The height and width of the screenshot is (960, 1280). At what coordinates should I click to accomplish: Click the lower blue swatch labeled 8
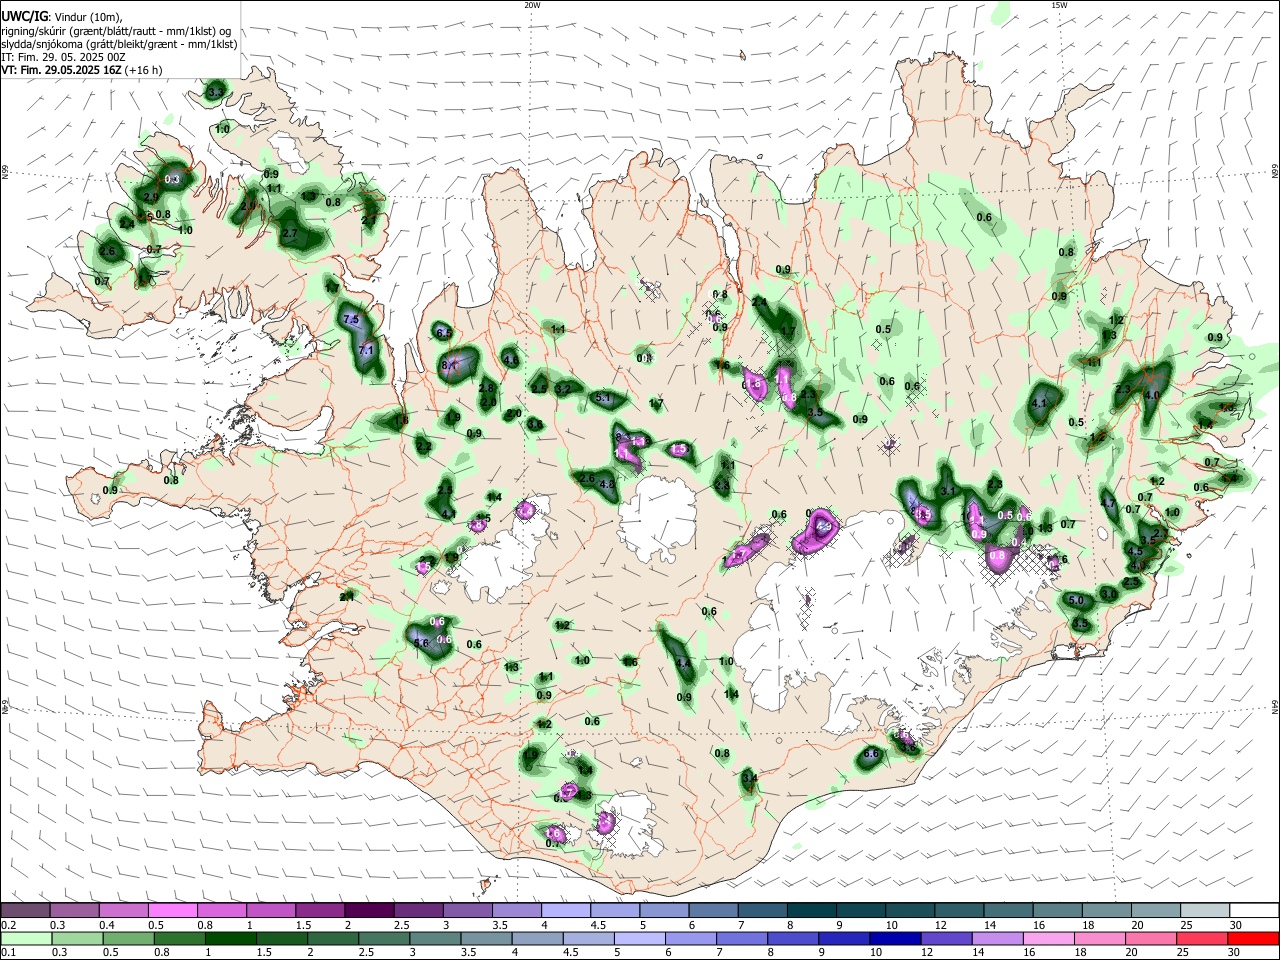792,938
